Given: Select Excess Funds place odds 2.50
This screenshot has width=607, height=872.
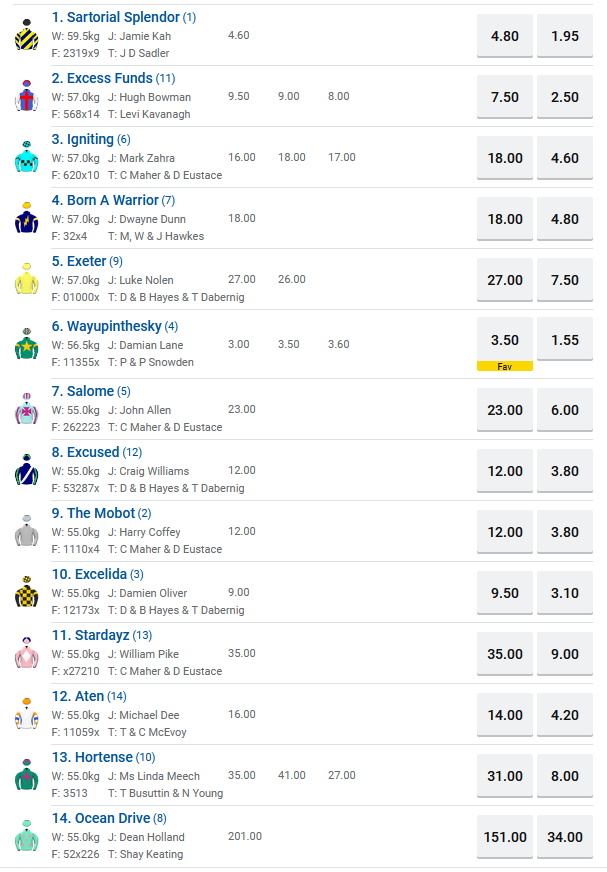Looking at the screenshot, I should click(564, 97).
